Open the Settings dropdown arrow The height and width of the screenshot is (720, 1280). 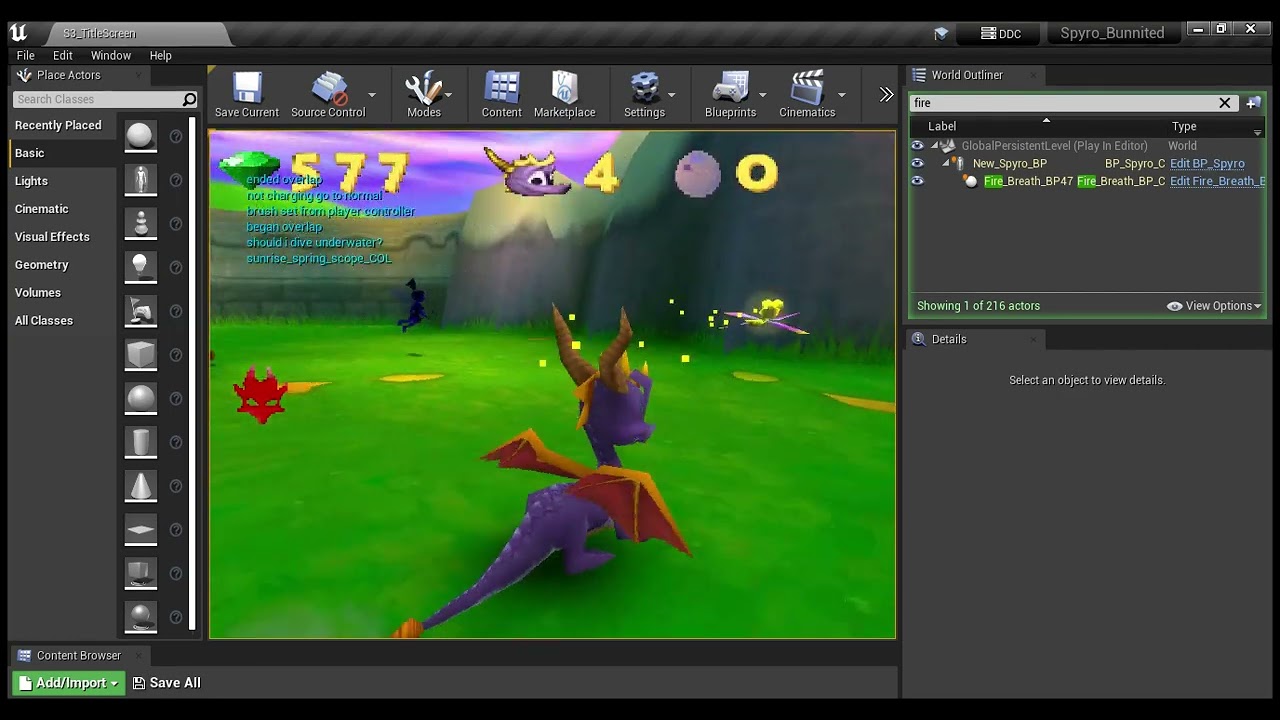click(671, 95)
